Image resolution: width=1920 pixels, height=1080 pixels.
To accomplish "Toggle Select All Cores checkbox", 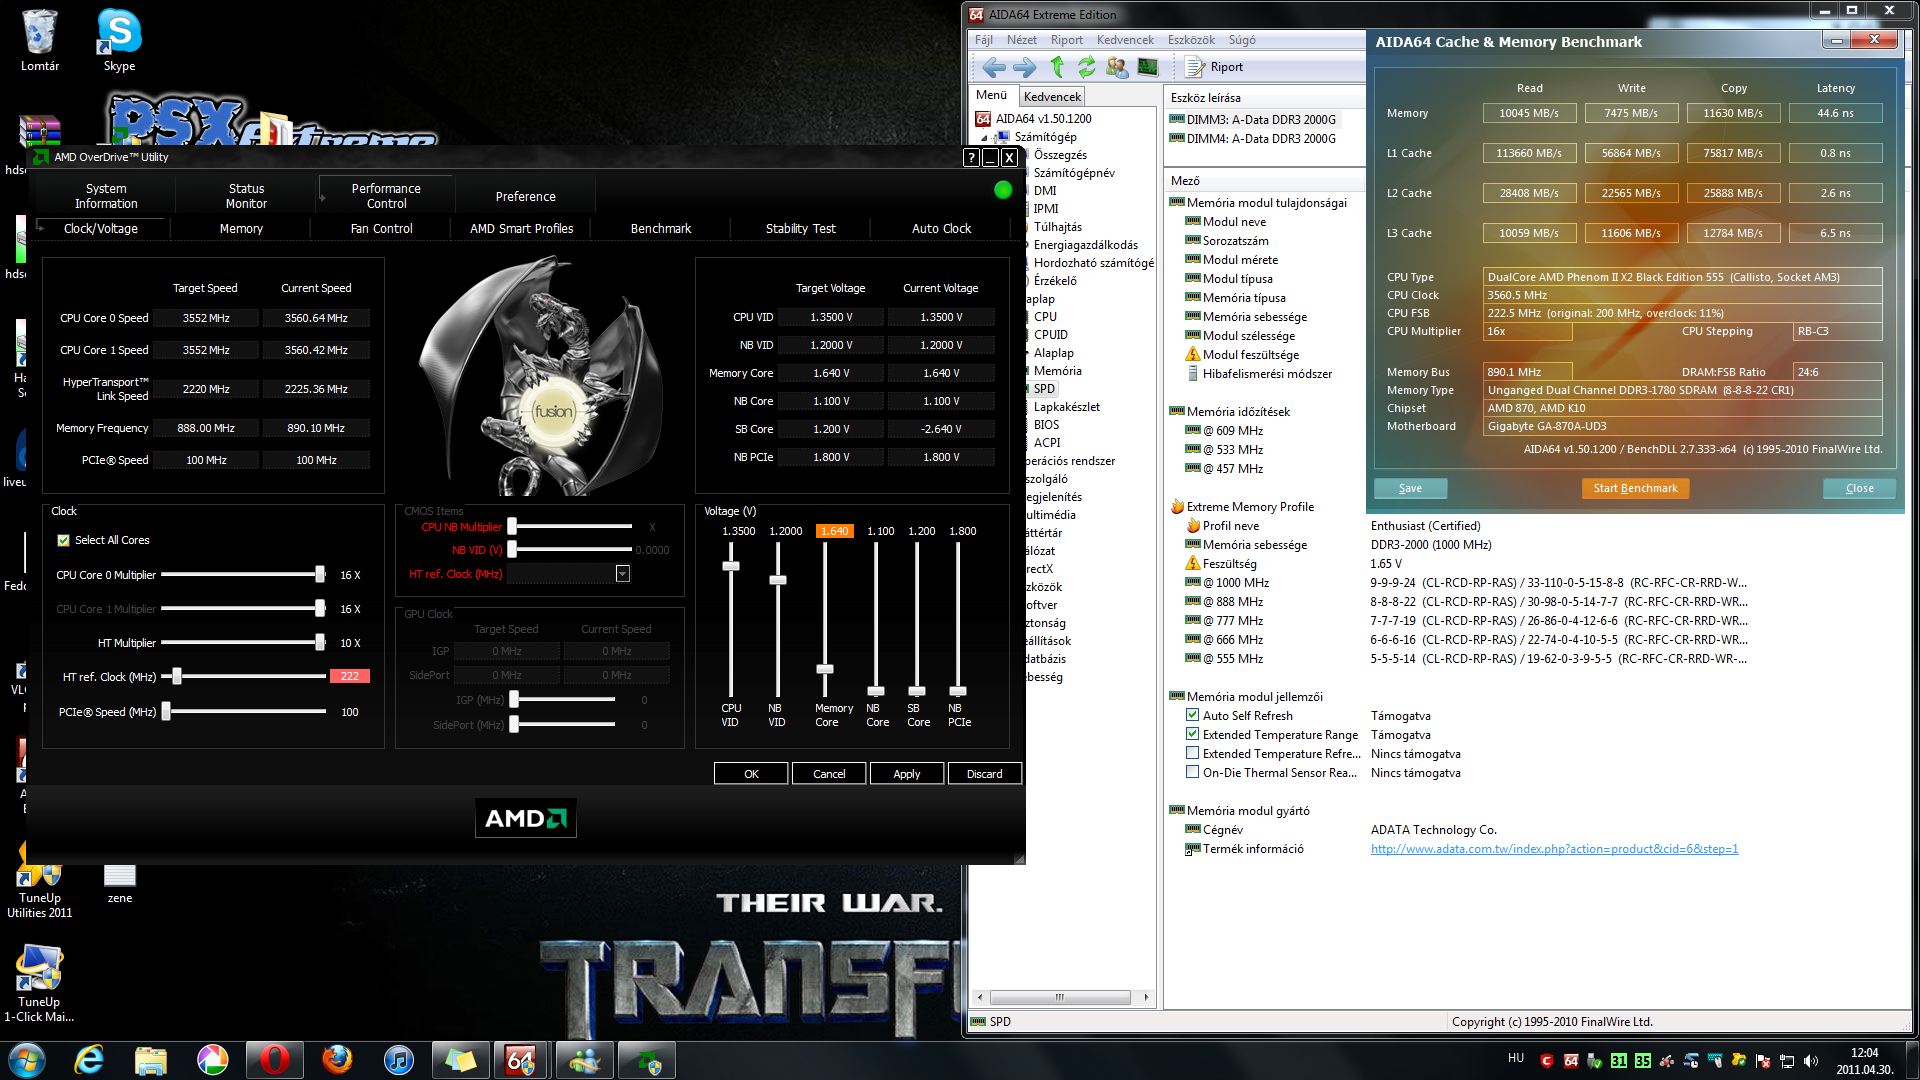I will coord(64,541).
